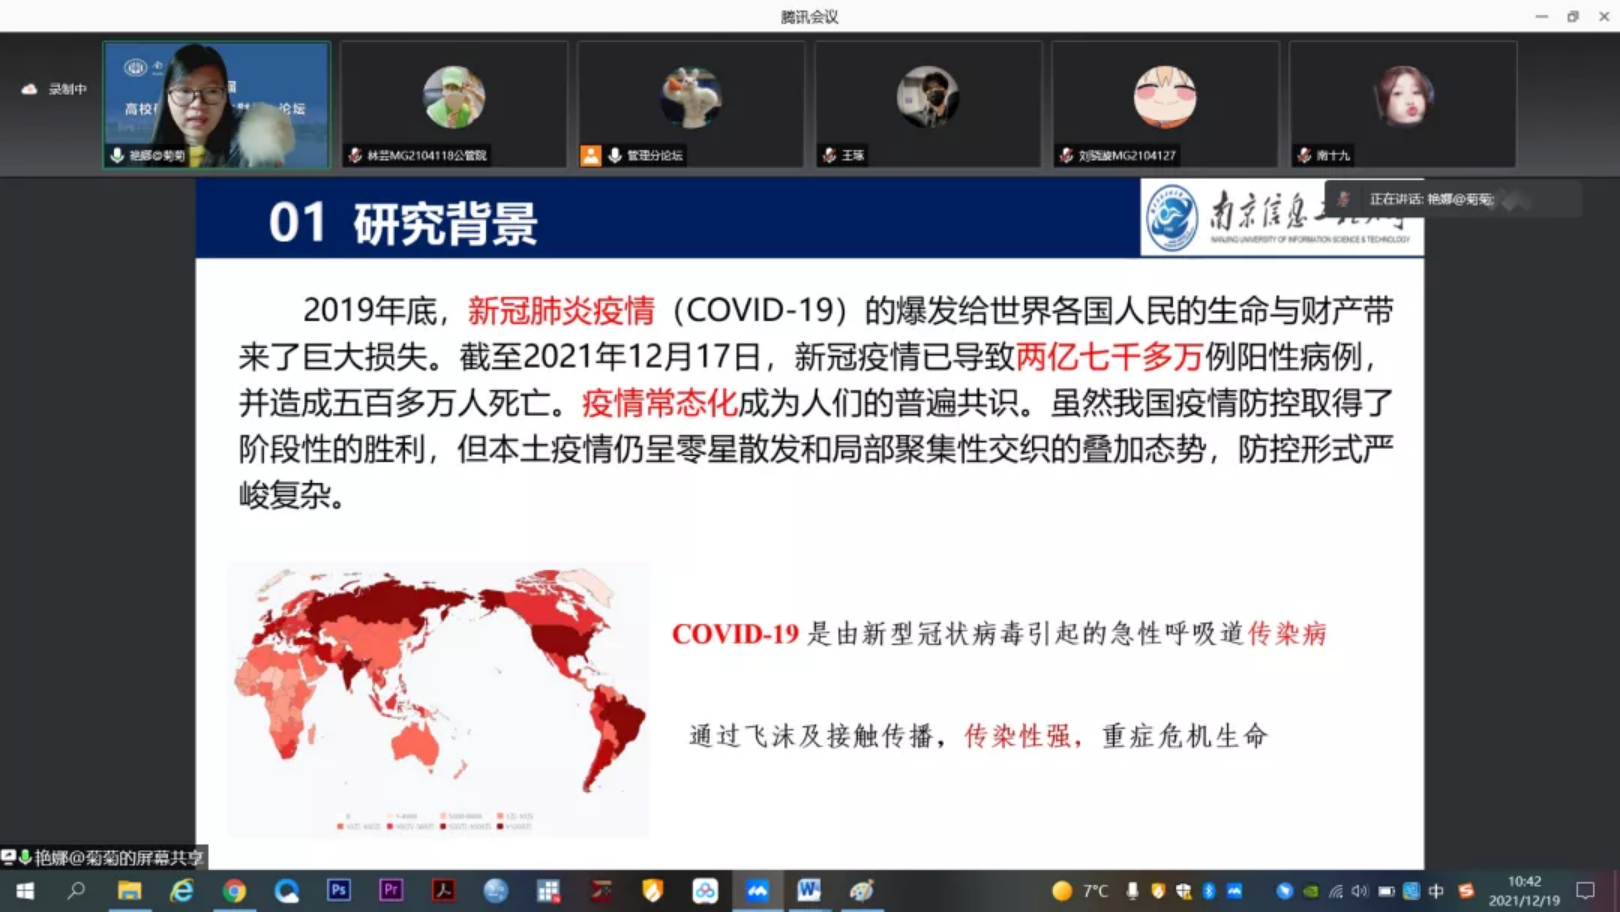The width and height of the screenshot is (1620, 912).
Task: Open the Windows notification center
Action: 1586,890
